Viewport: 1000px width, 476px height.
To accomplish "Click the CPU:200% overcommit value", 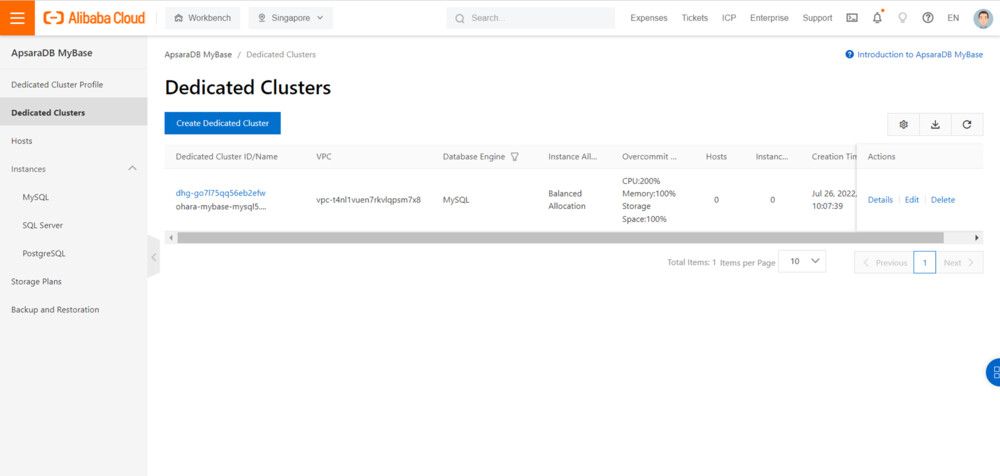I will (641, 181).
